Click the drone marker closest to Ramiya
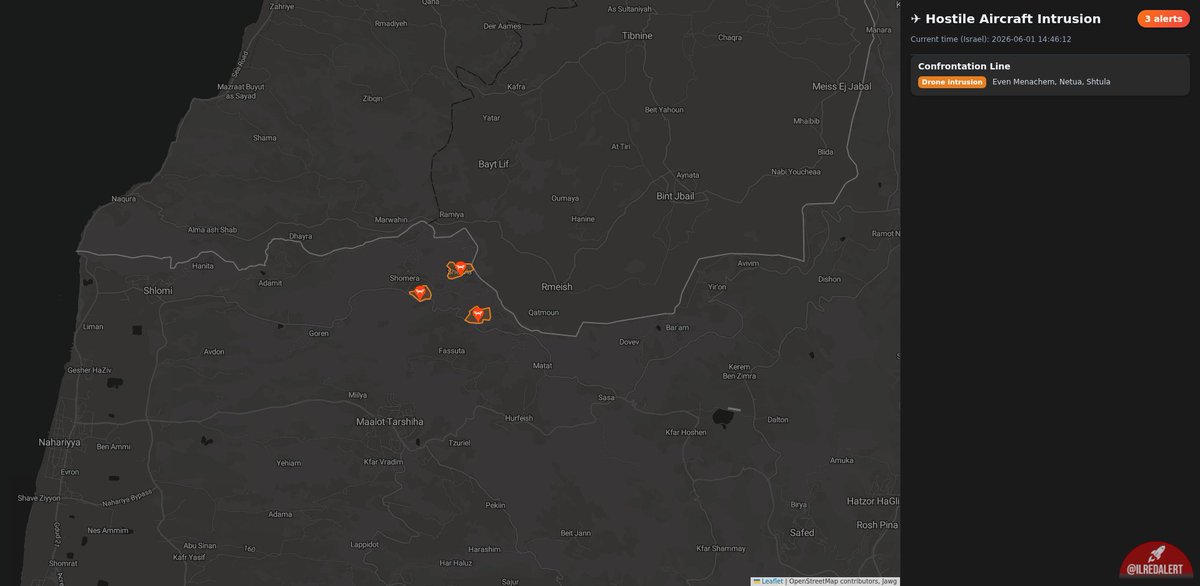This screenshot has height=586, width=1200. tap(460, 268)
